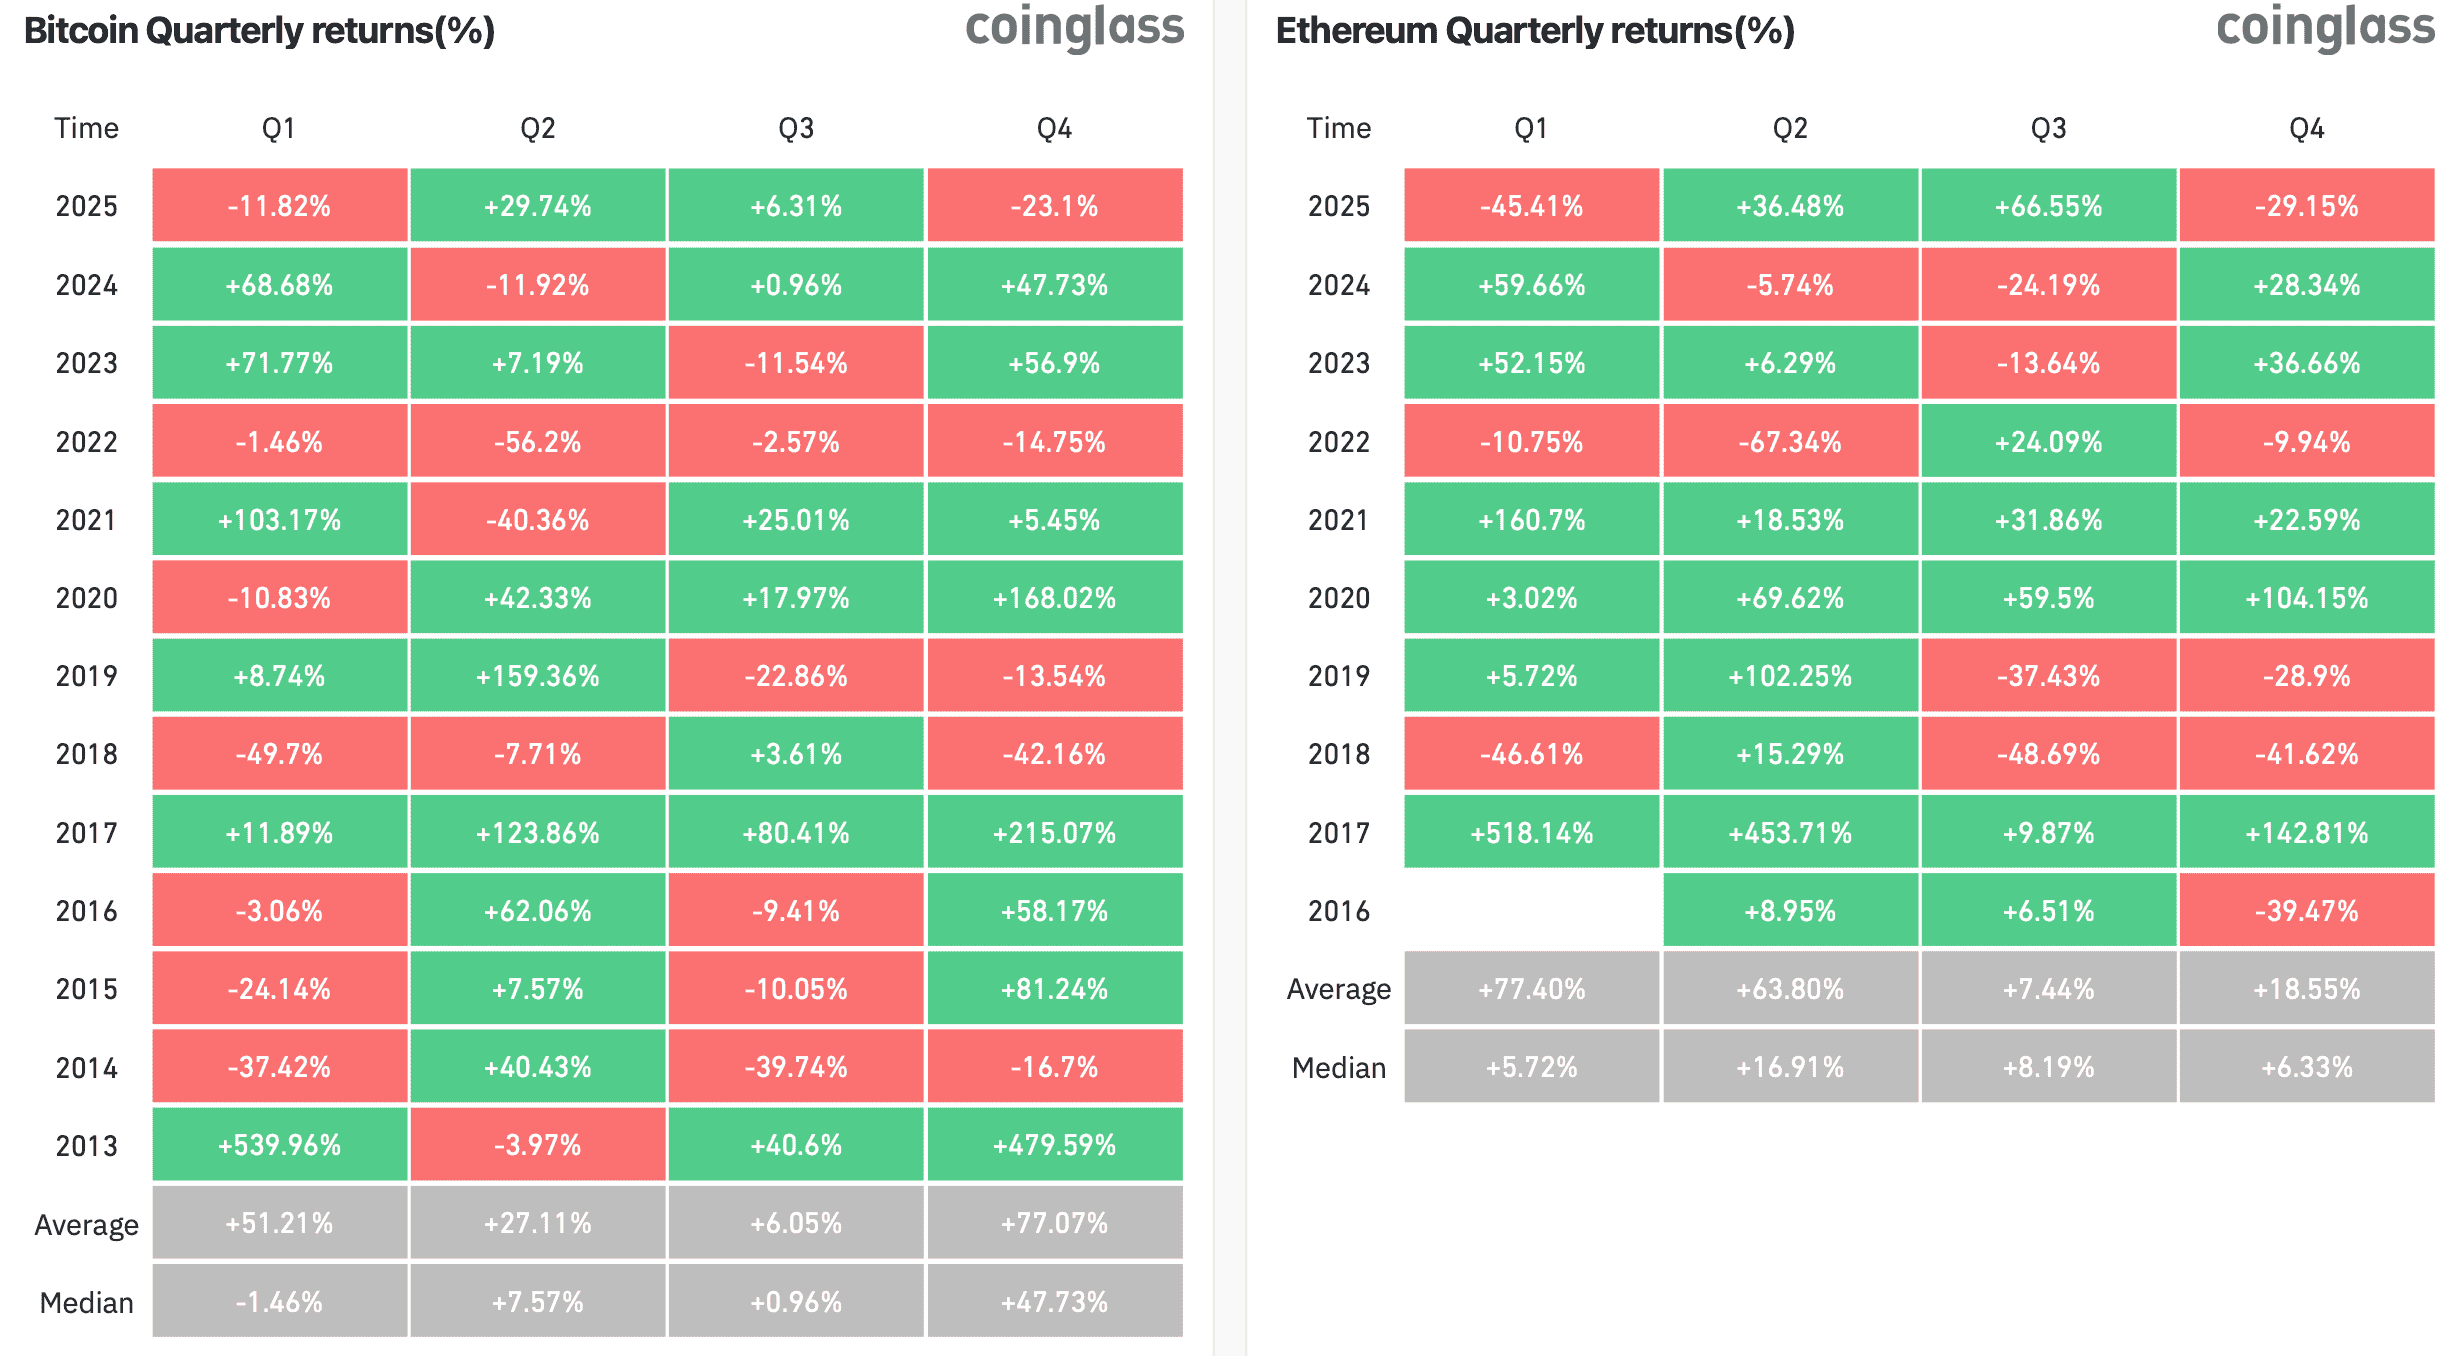Viewport: 2458px width, 1356px height.
Task: Click the Ethereum Median Q2 cell +16.91%
Action: [x=1789, y=1067]
